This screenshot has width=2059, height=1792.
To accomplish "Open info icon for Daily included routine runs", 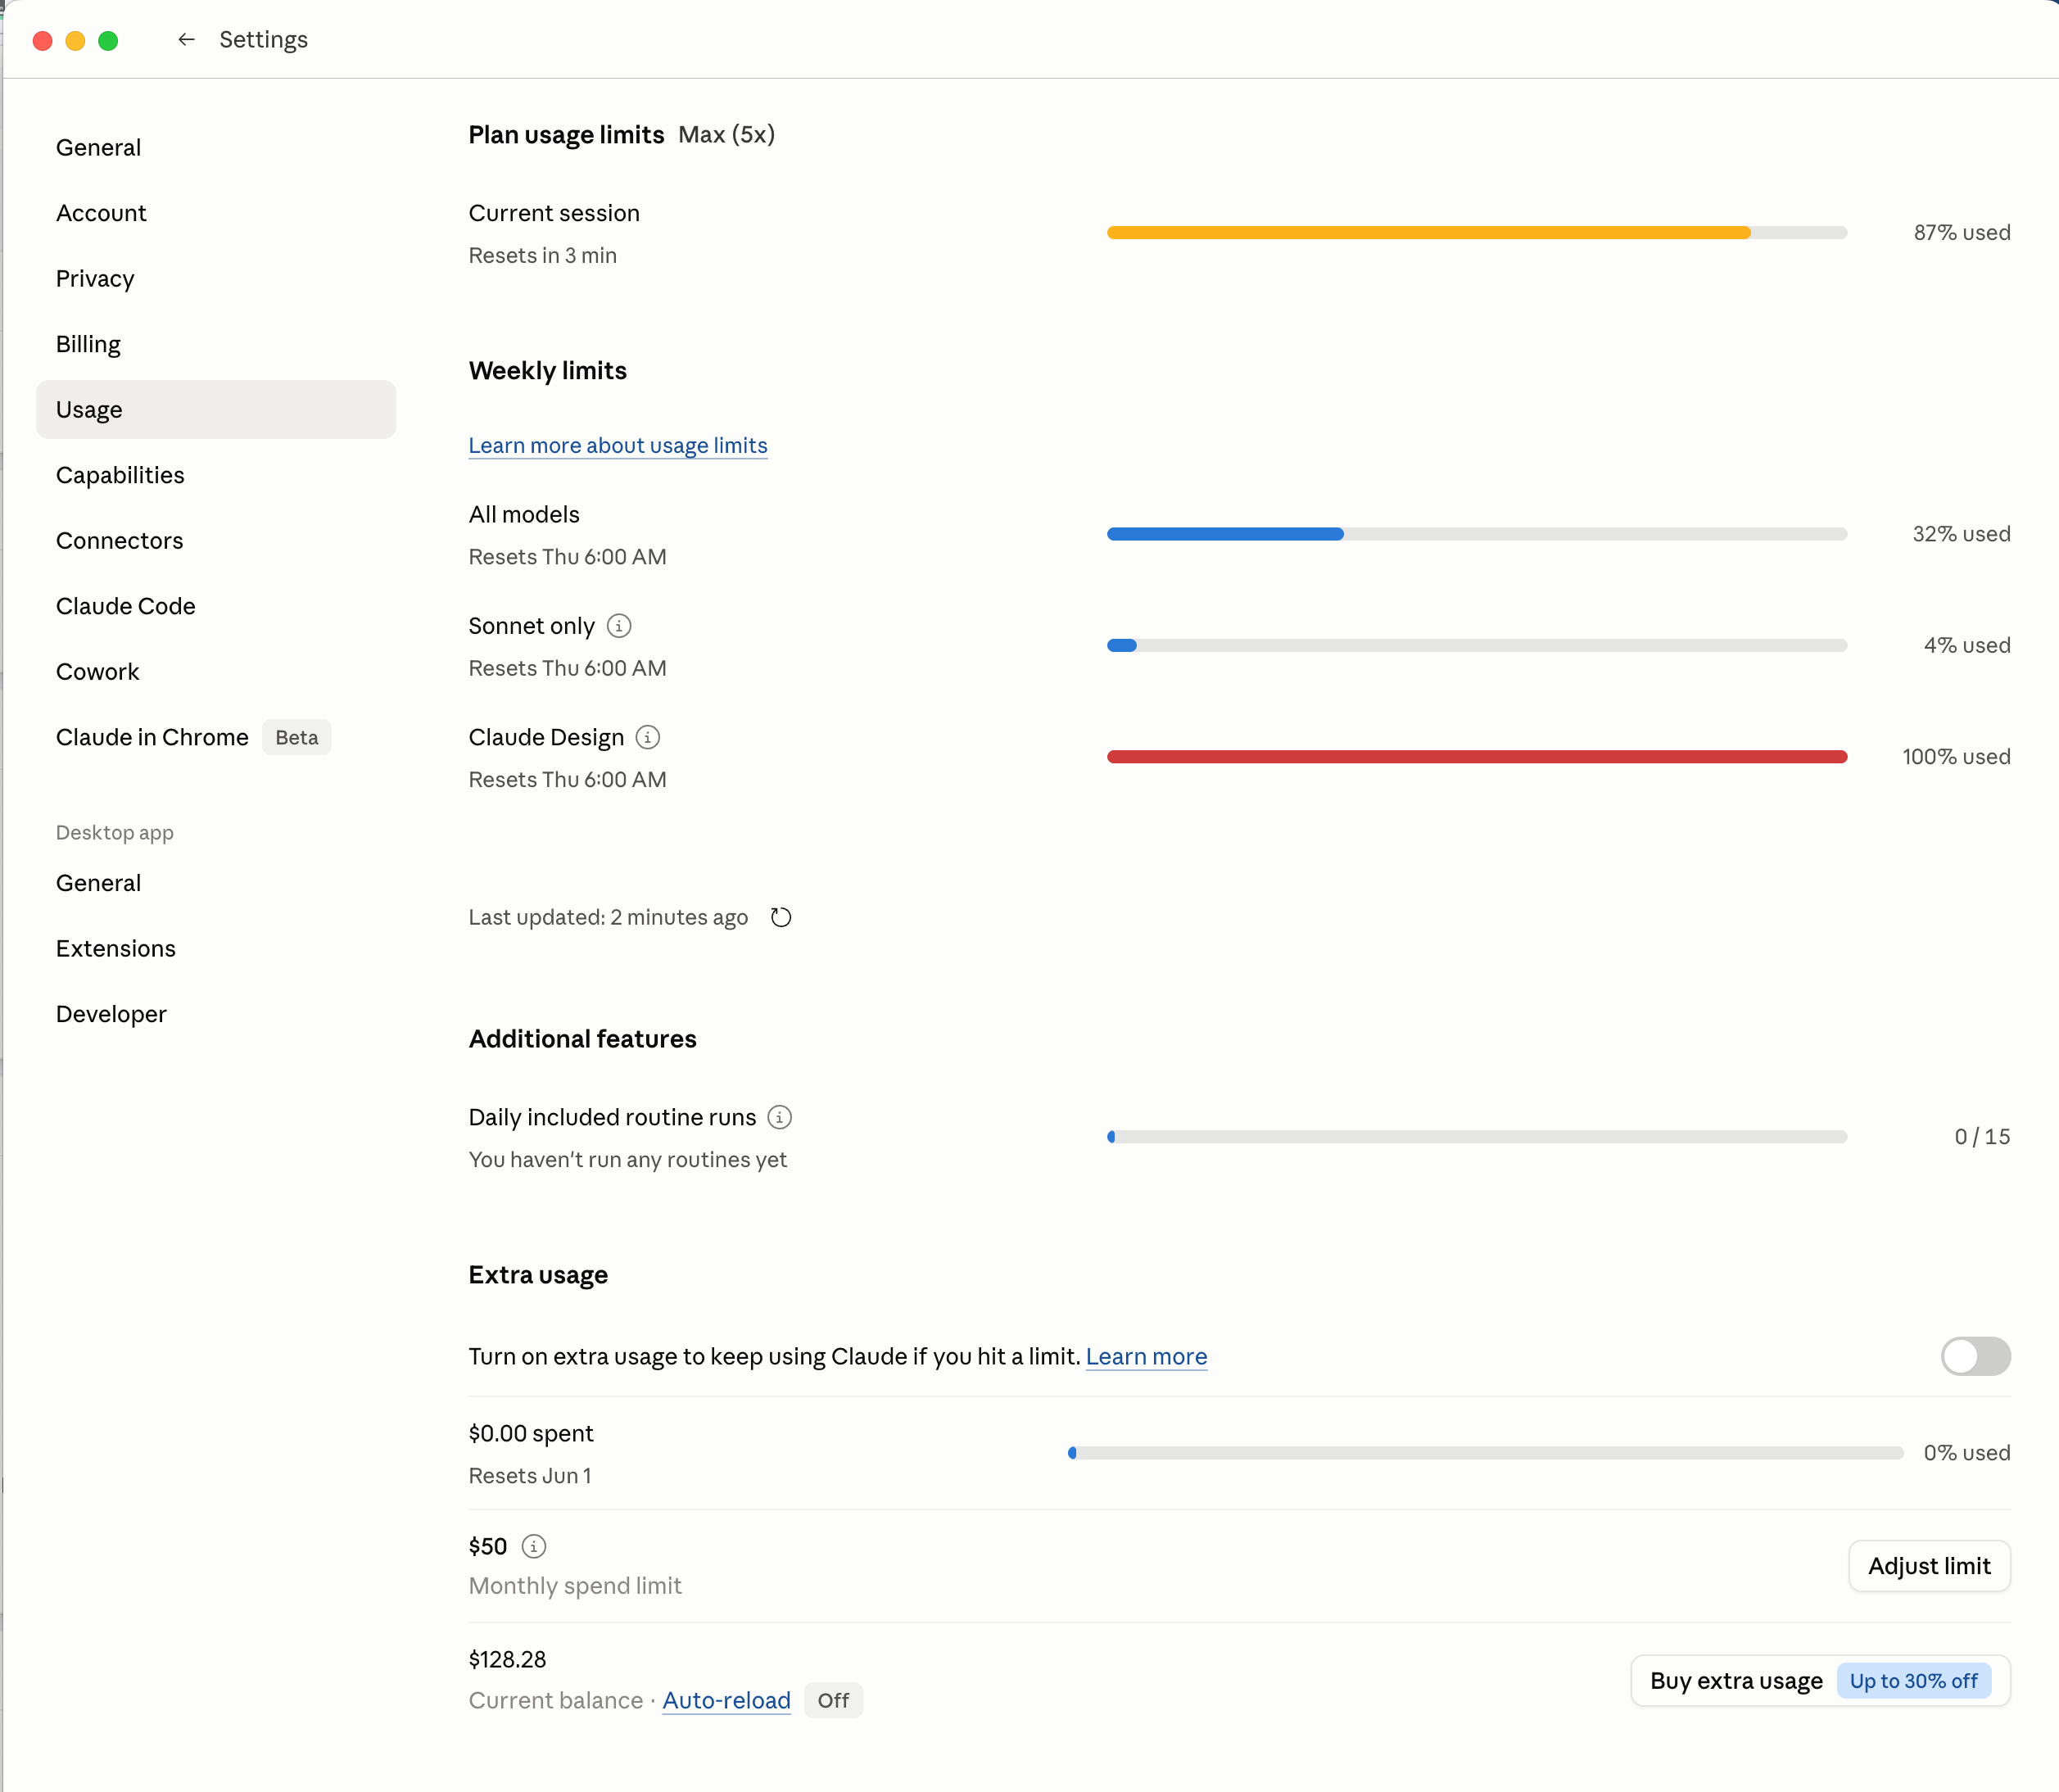I will 780,1117.
